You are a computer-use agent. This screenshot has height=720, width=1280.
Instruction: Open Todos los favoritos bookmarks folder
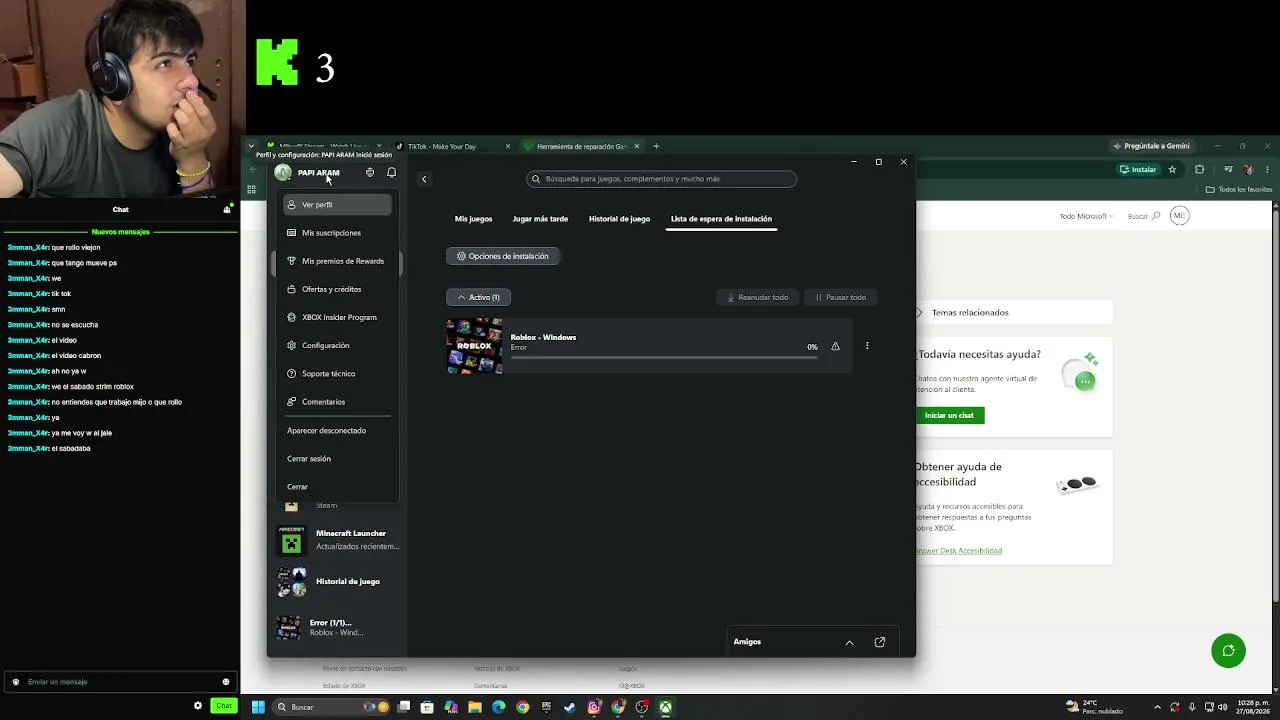tap(1239, 189)
